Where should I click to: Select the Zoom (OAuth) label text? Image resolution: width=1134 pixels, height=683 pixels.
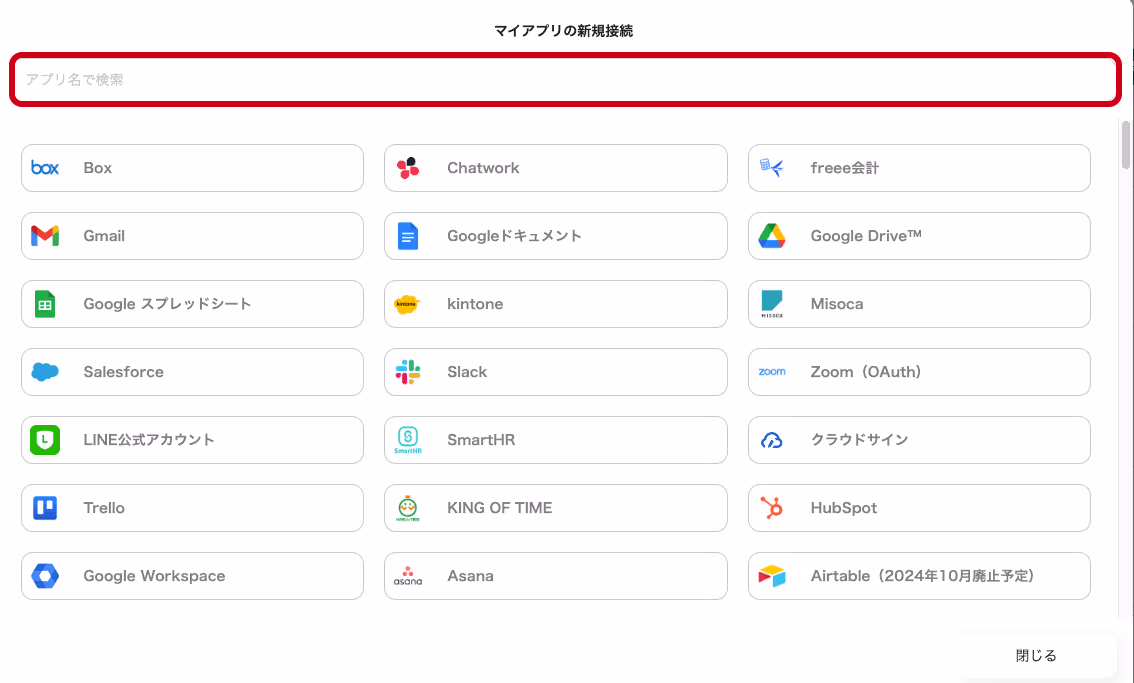click(866, 372)
